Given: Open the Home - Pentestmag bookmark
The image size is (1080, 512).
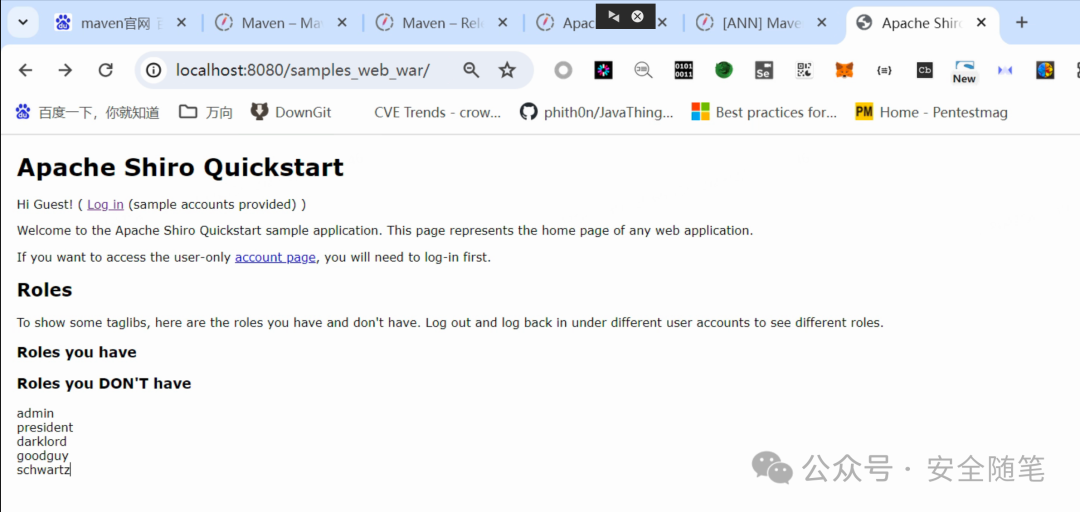Looking at the screenshot, I should (x=932, y=112).
